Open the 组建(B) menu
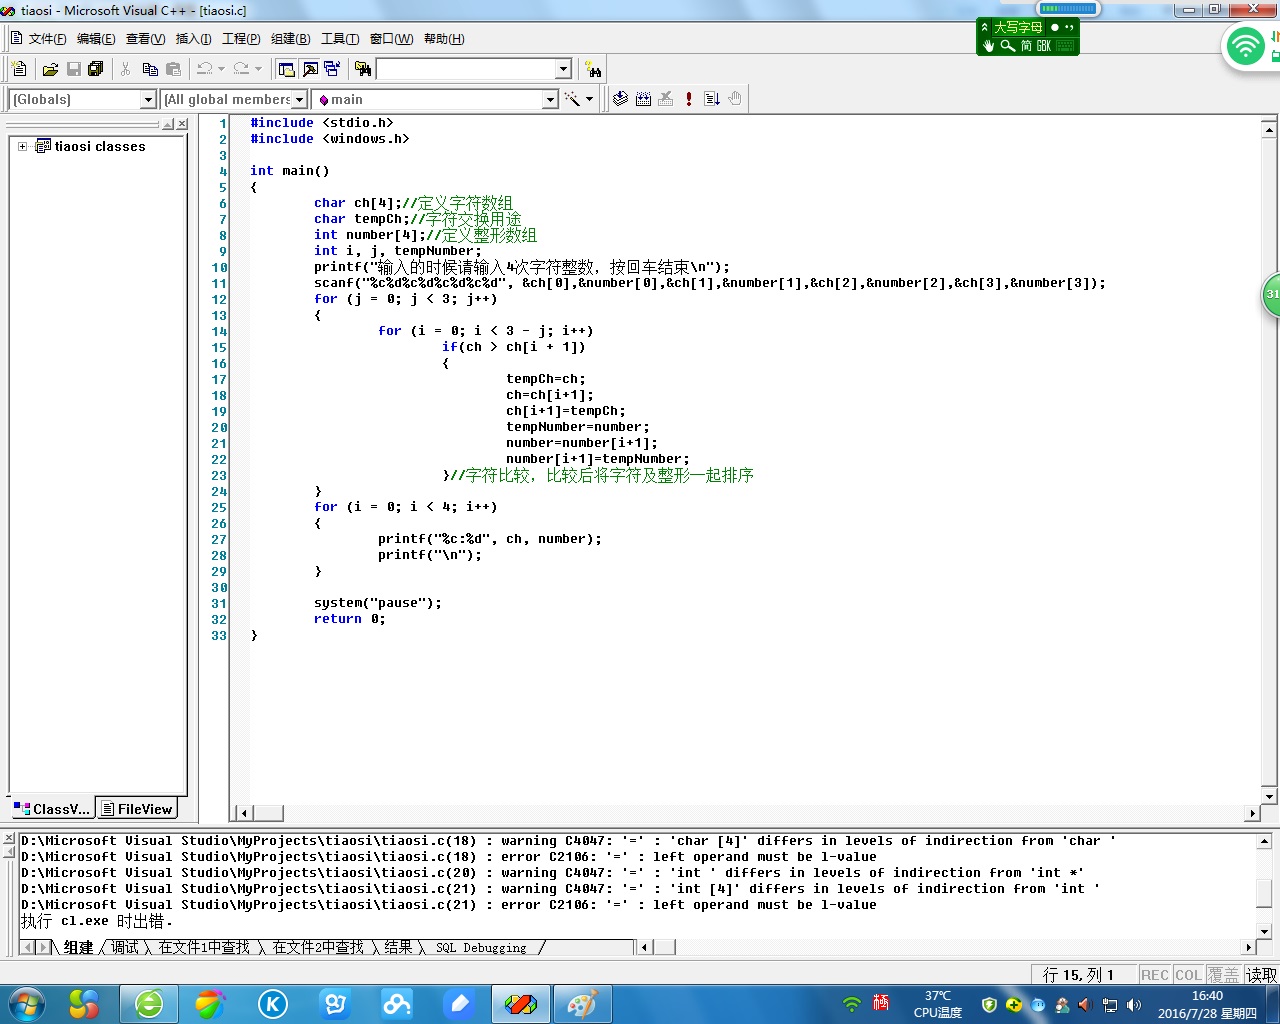This screenshot has height=1024, width=1280. [290, 39]
